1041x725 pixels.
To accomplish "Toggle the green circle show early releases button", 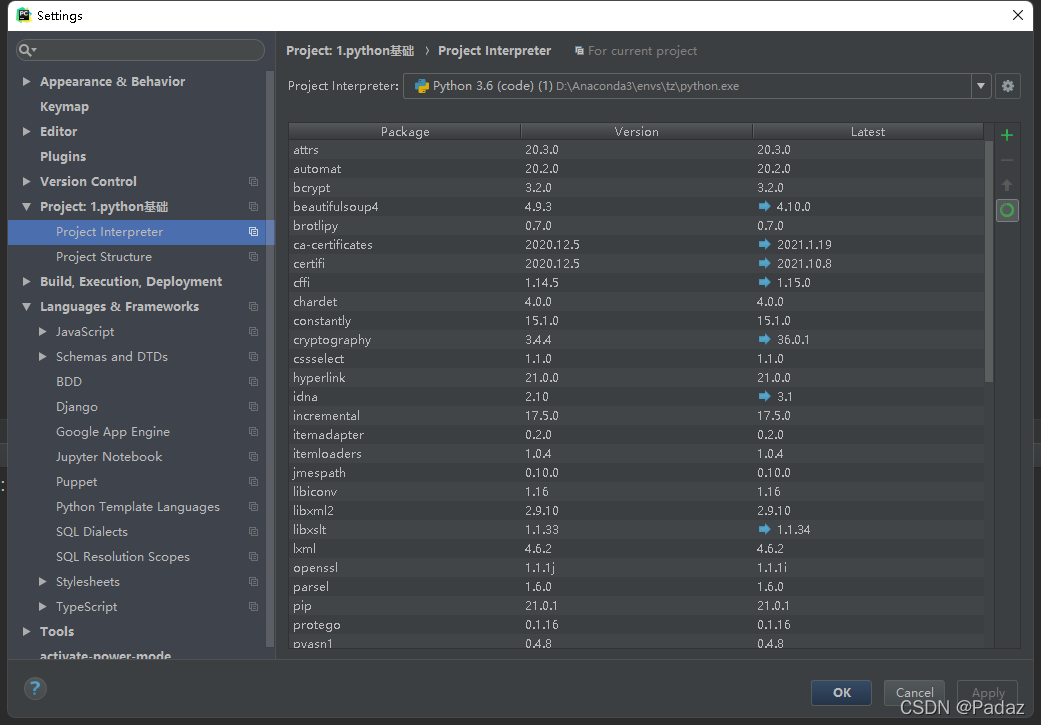I will [x=1006, y=210].
